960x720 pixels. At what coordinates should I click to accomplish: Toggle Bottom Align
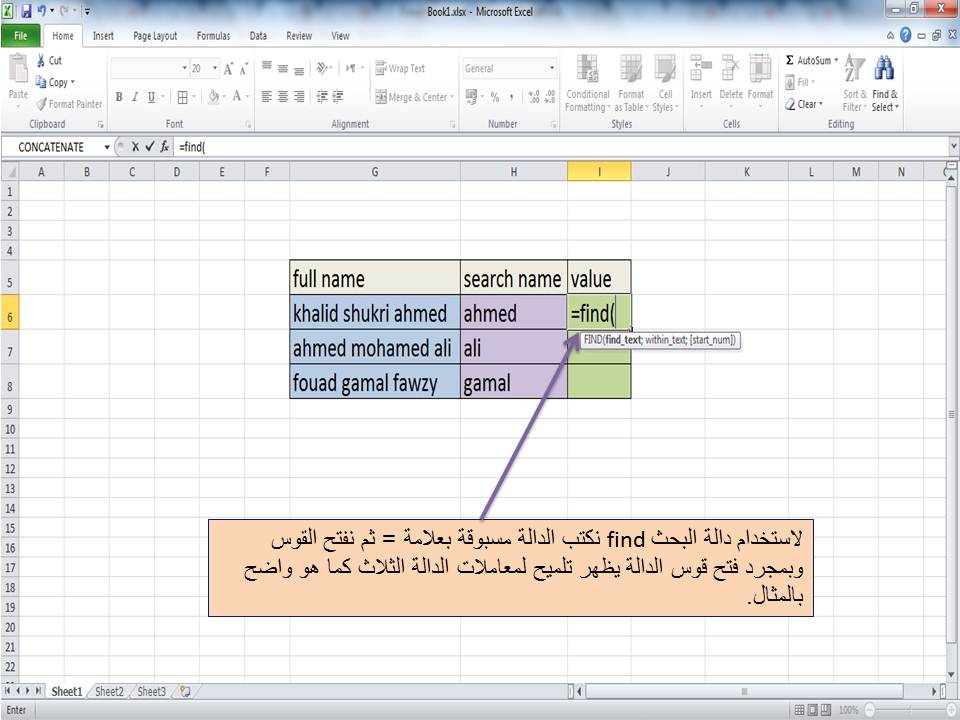299,70
